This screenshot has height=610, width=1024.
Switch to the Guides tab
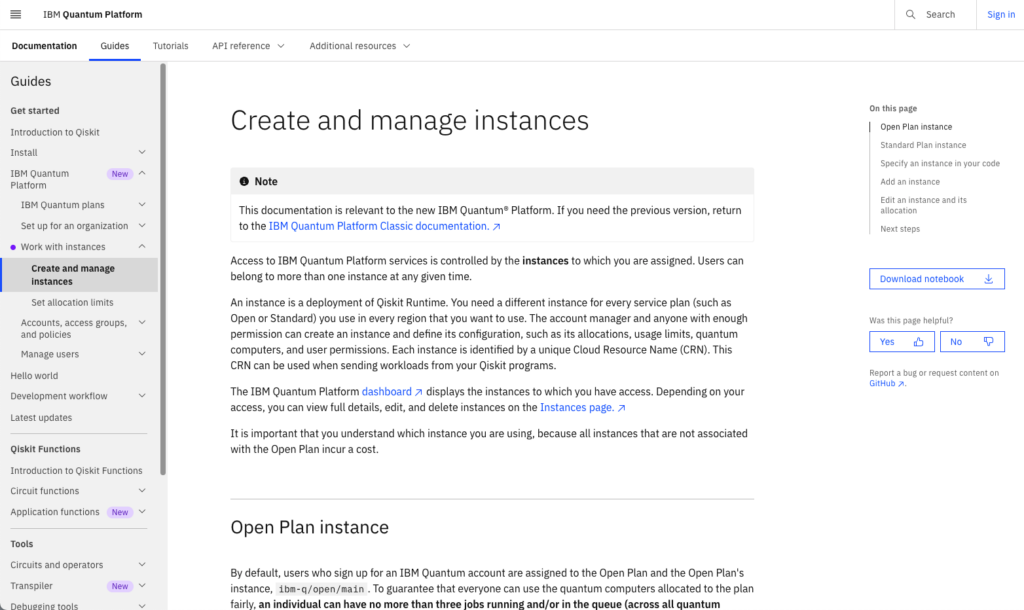(x=115, y=46)
